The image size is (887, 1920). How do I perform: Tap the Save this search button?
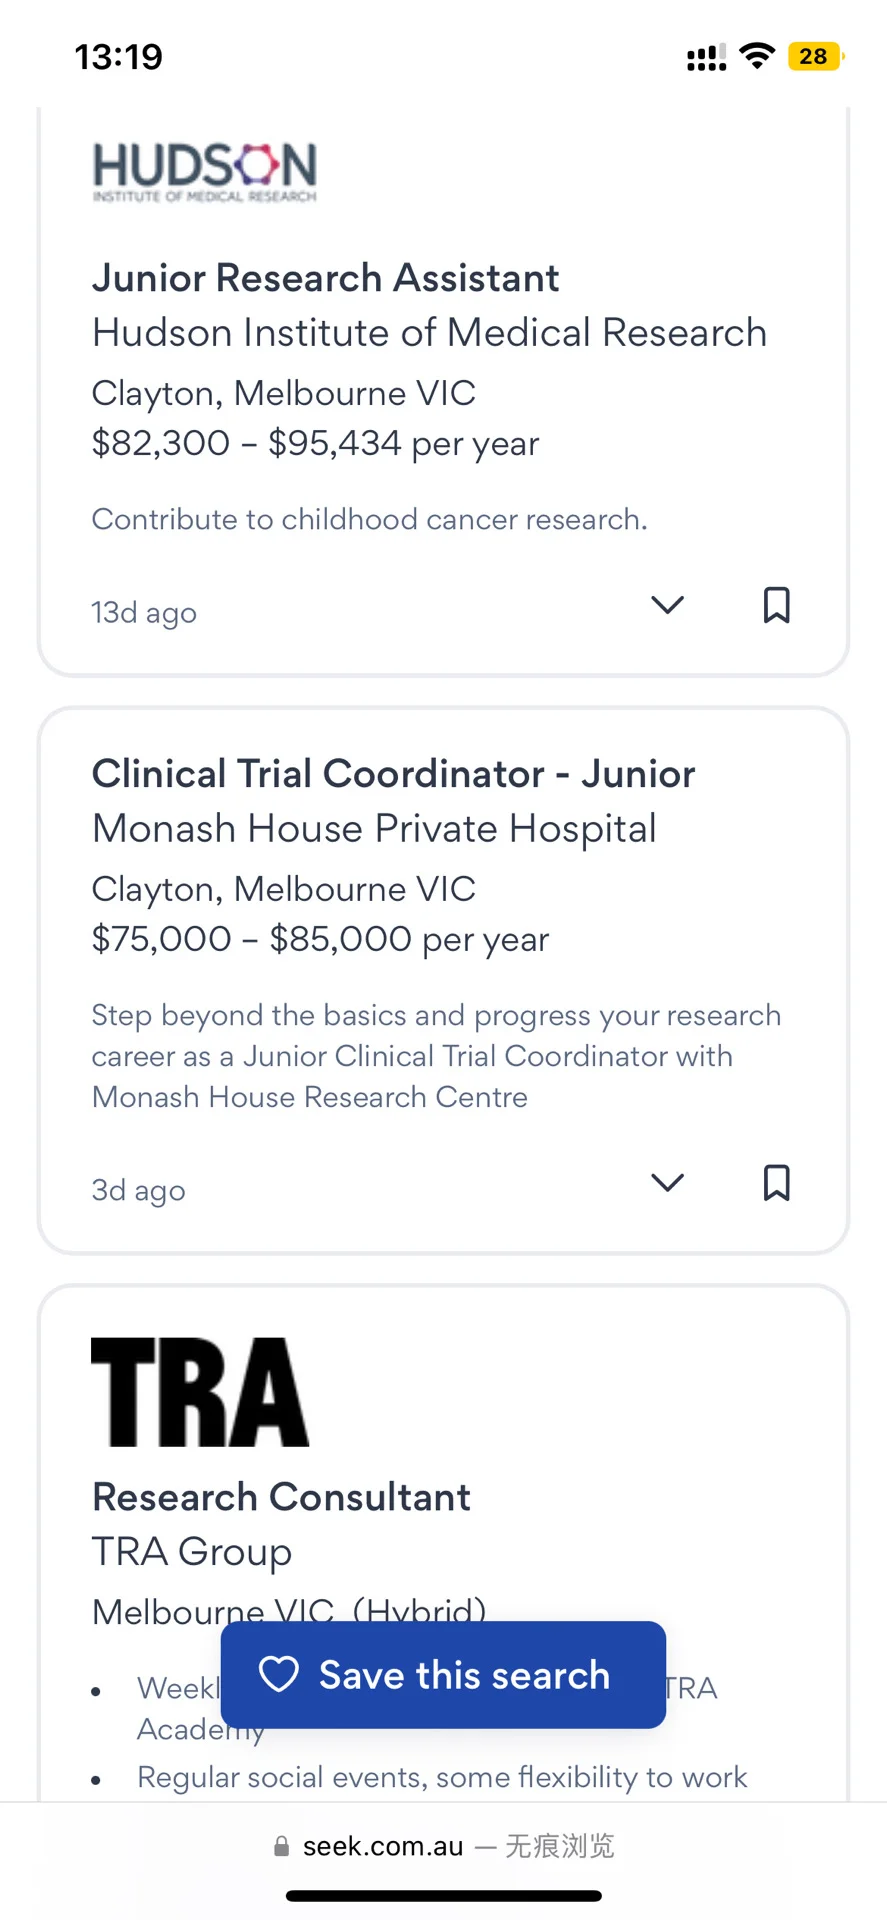[x=443, y=1675]
